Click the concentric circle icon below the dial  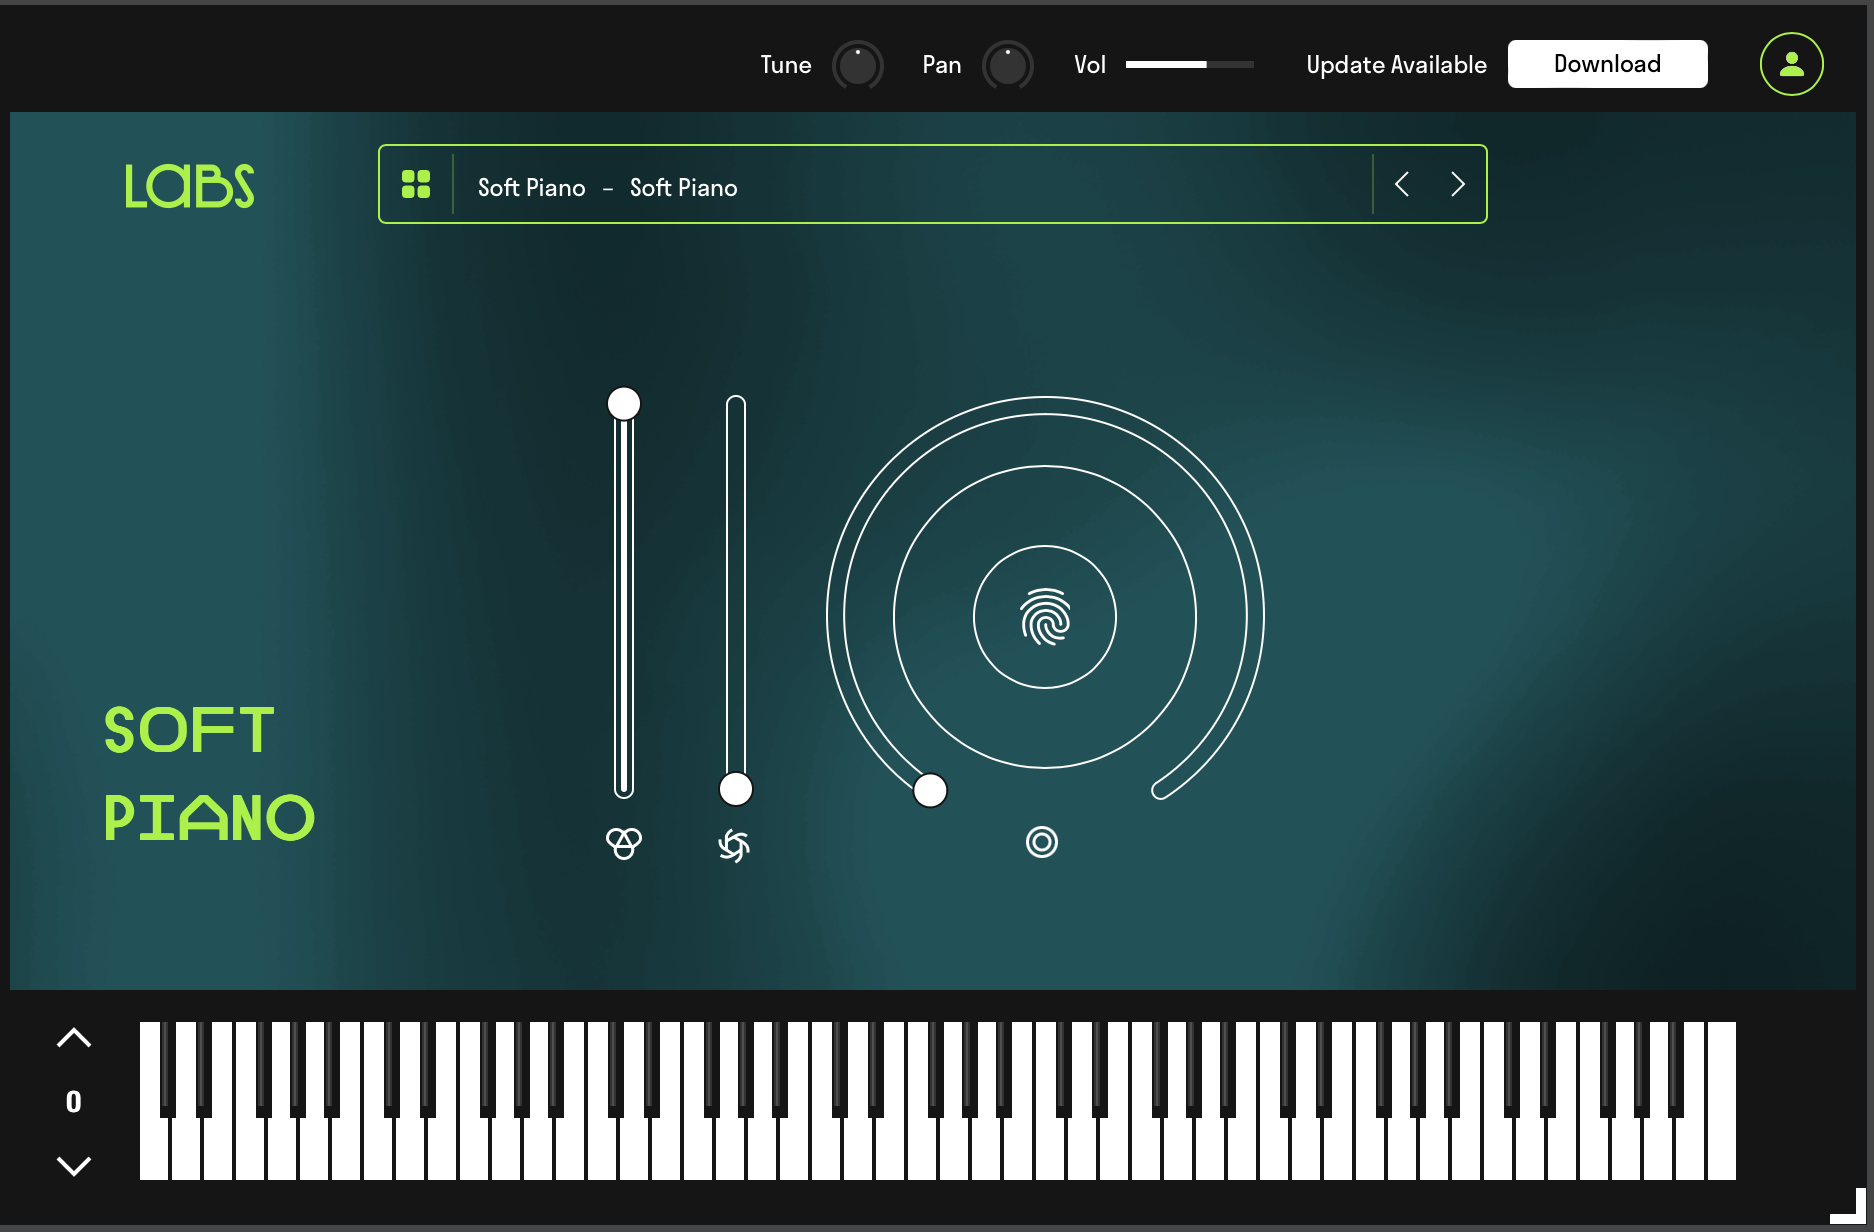[x=1042, y=842]
